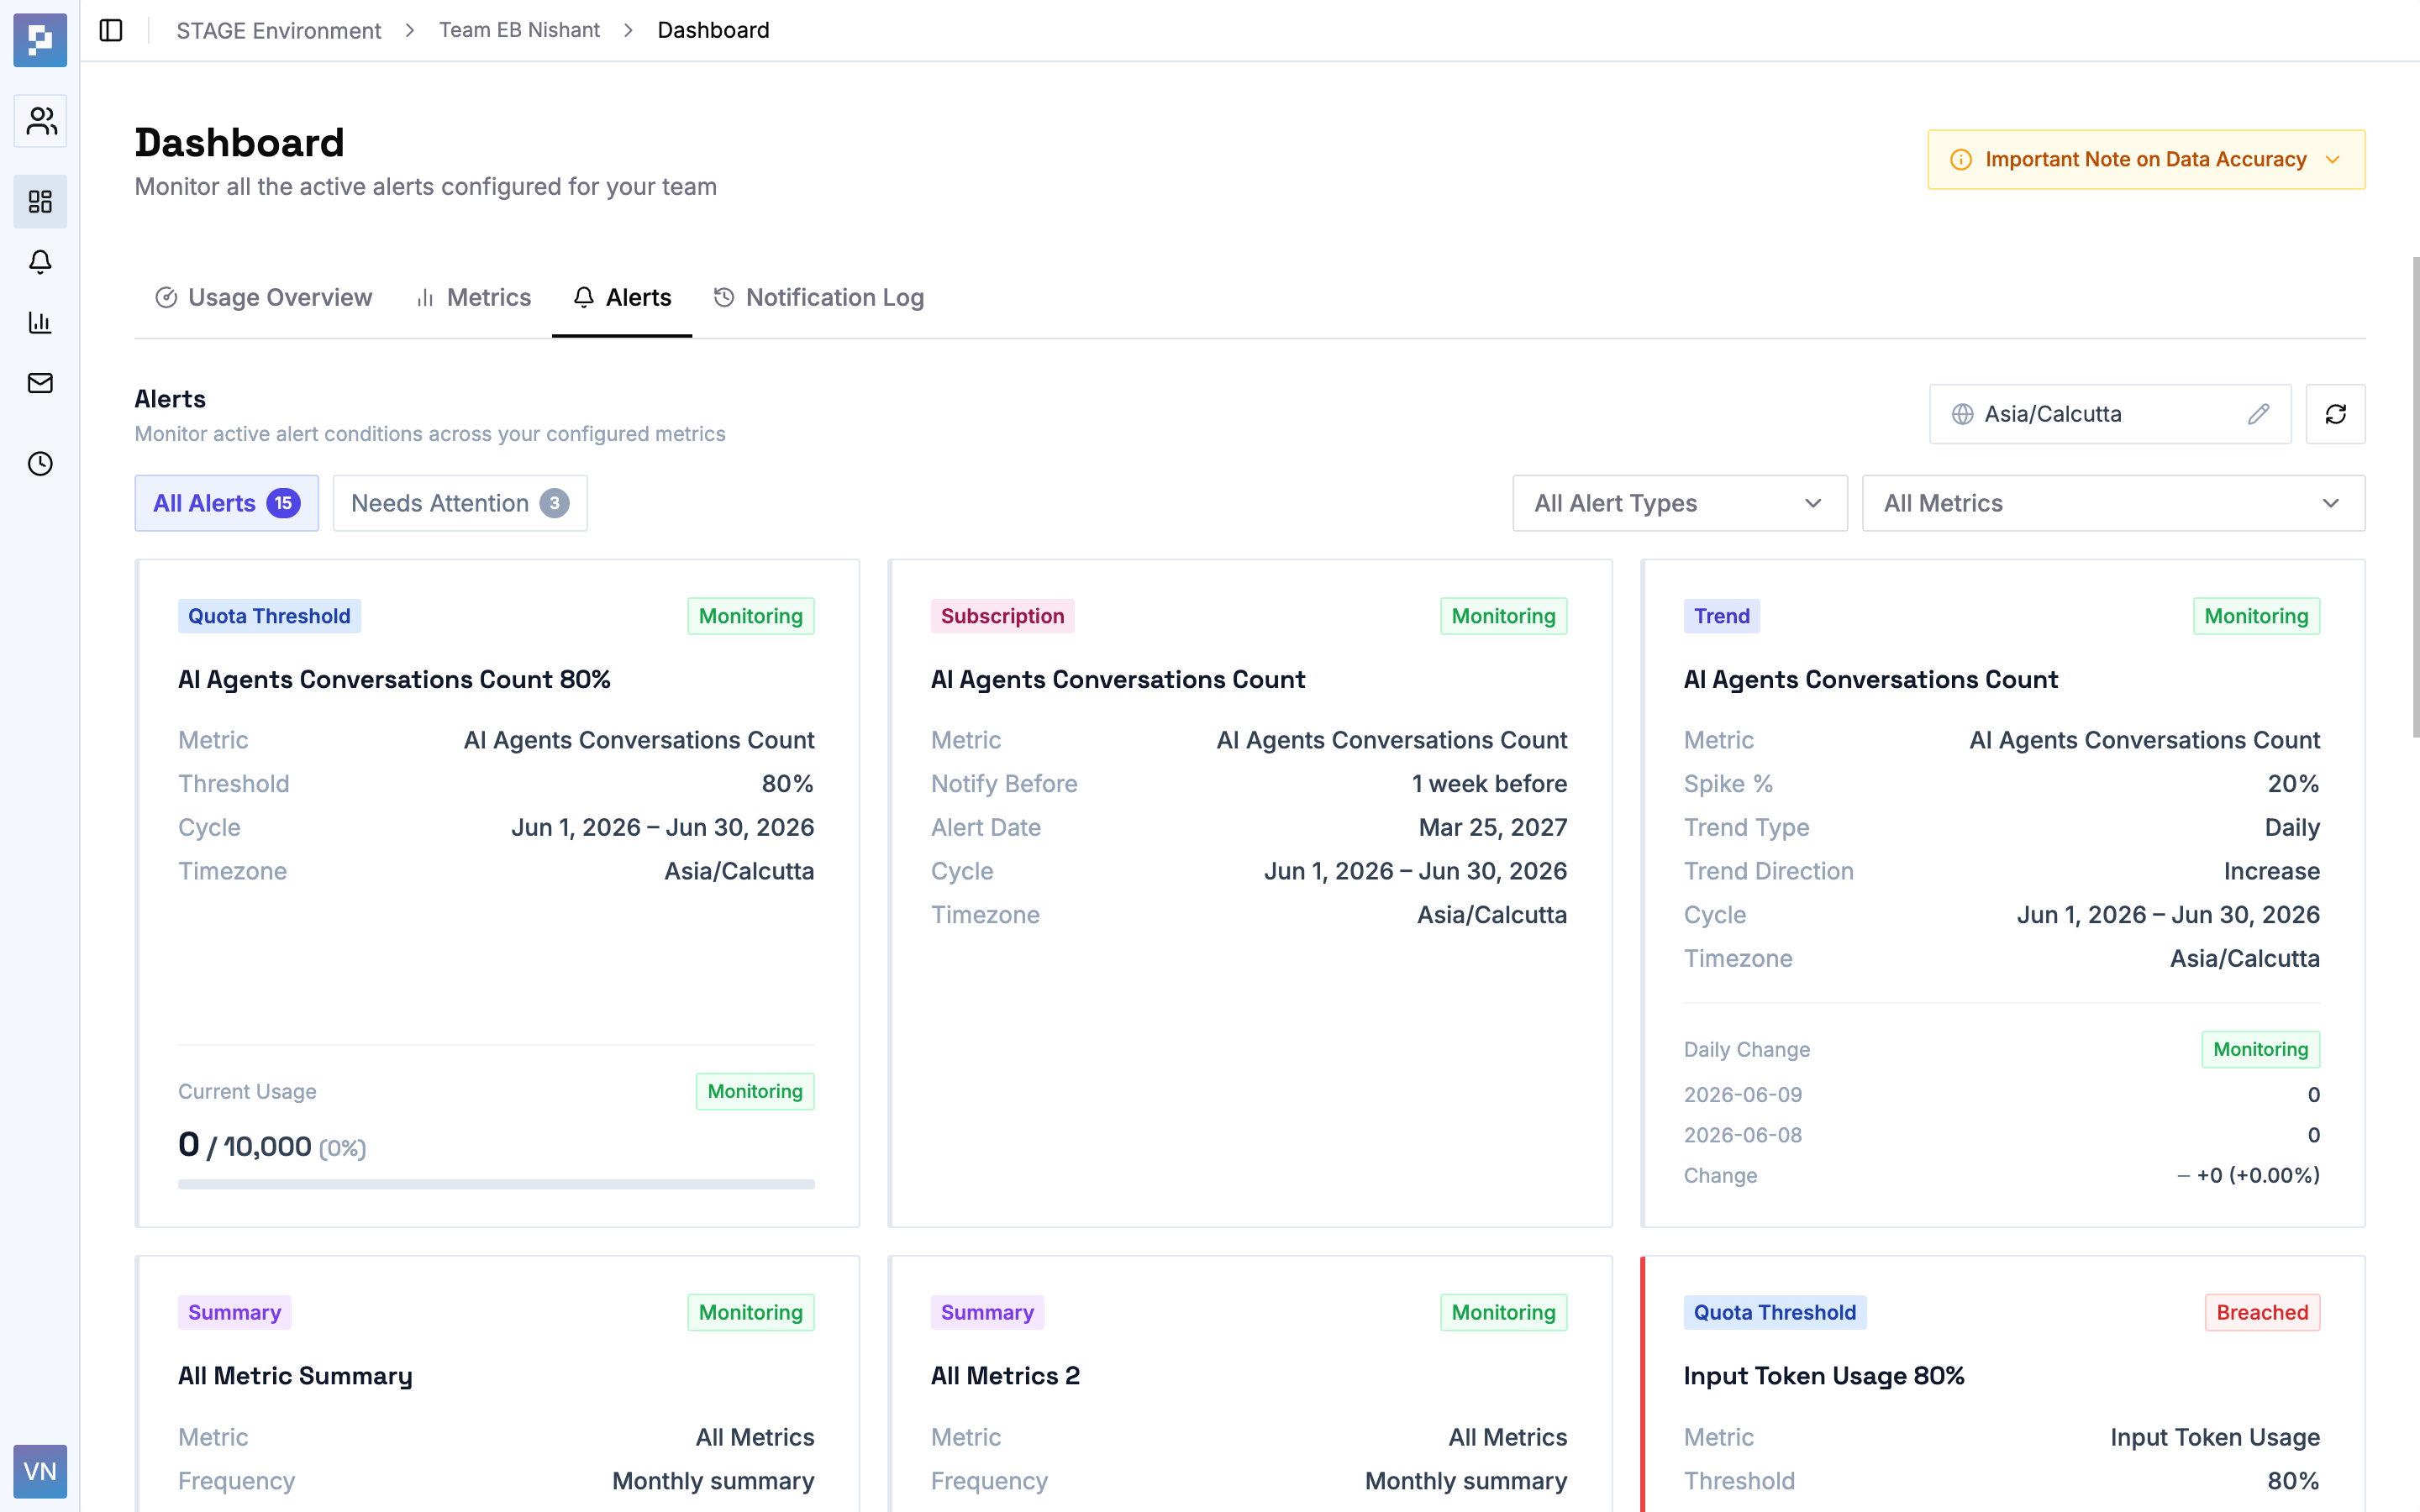Open the bar chart sidebar icon
Image resolution: width=2420 pixels, height=1512 pixels.
pos(40,322)
